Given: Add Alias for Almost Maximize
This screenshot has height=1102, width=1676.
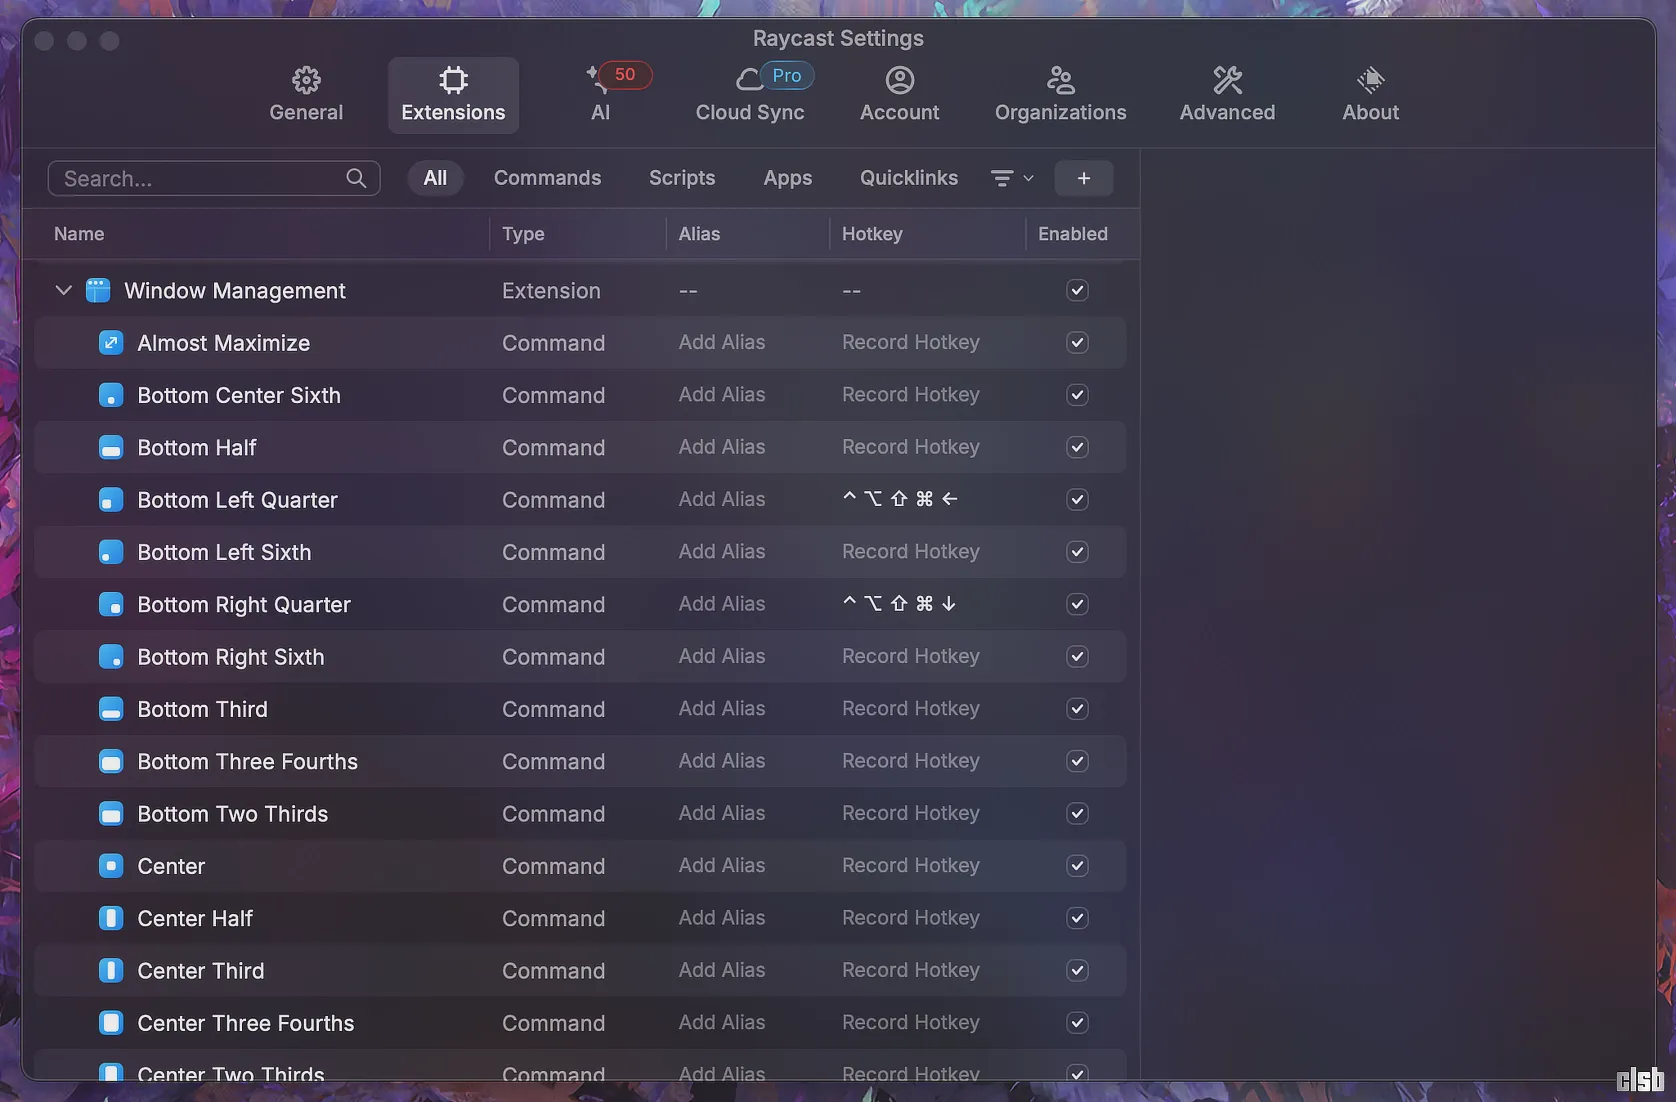Looking at the screenshot, I should [x=722, y=342].
